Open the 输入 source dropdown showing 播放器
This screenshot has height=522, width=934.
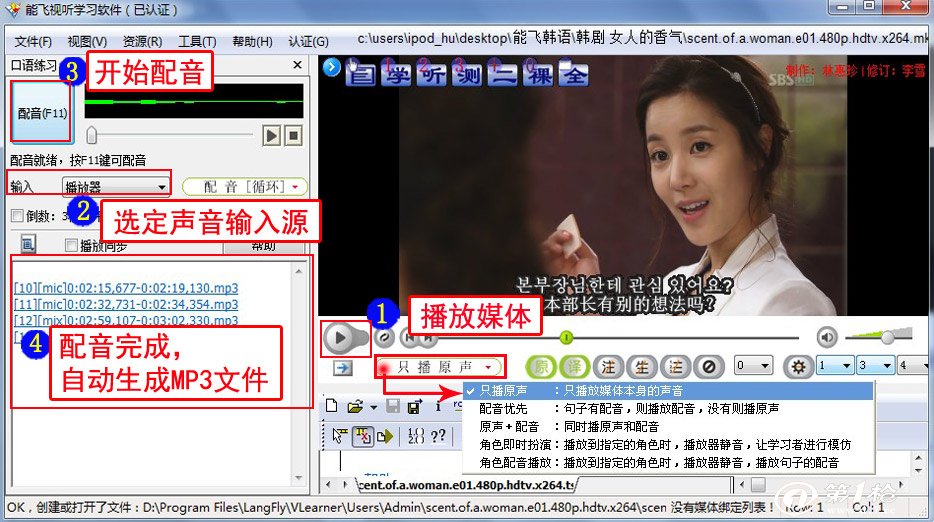[x=116, y=187]
